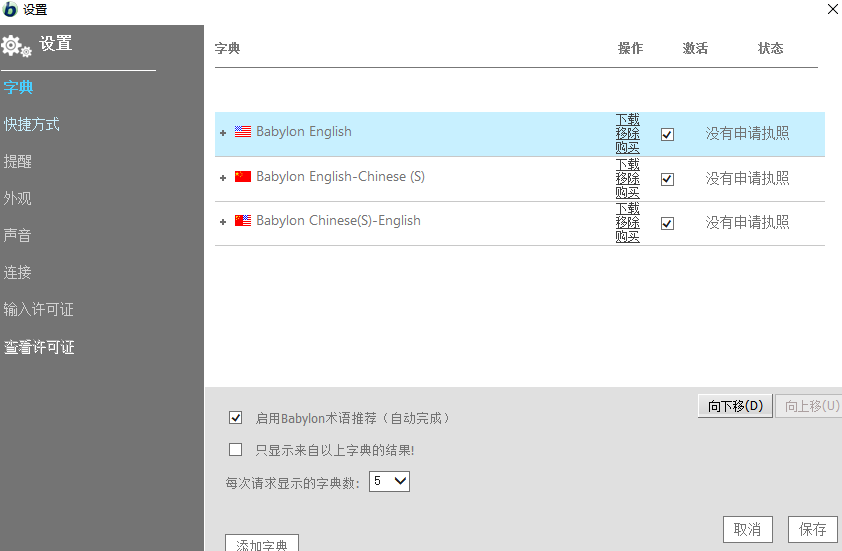Switch to the 外观 settings section
Screen dimensions: 842x551
pos(18,198)
